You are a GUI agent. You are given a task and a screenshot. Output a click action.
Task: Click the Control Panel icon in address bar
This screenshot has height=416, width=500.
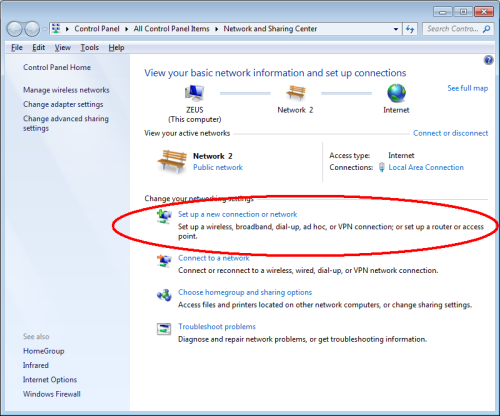coord(56,29)
